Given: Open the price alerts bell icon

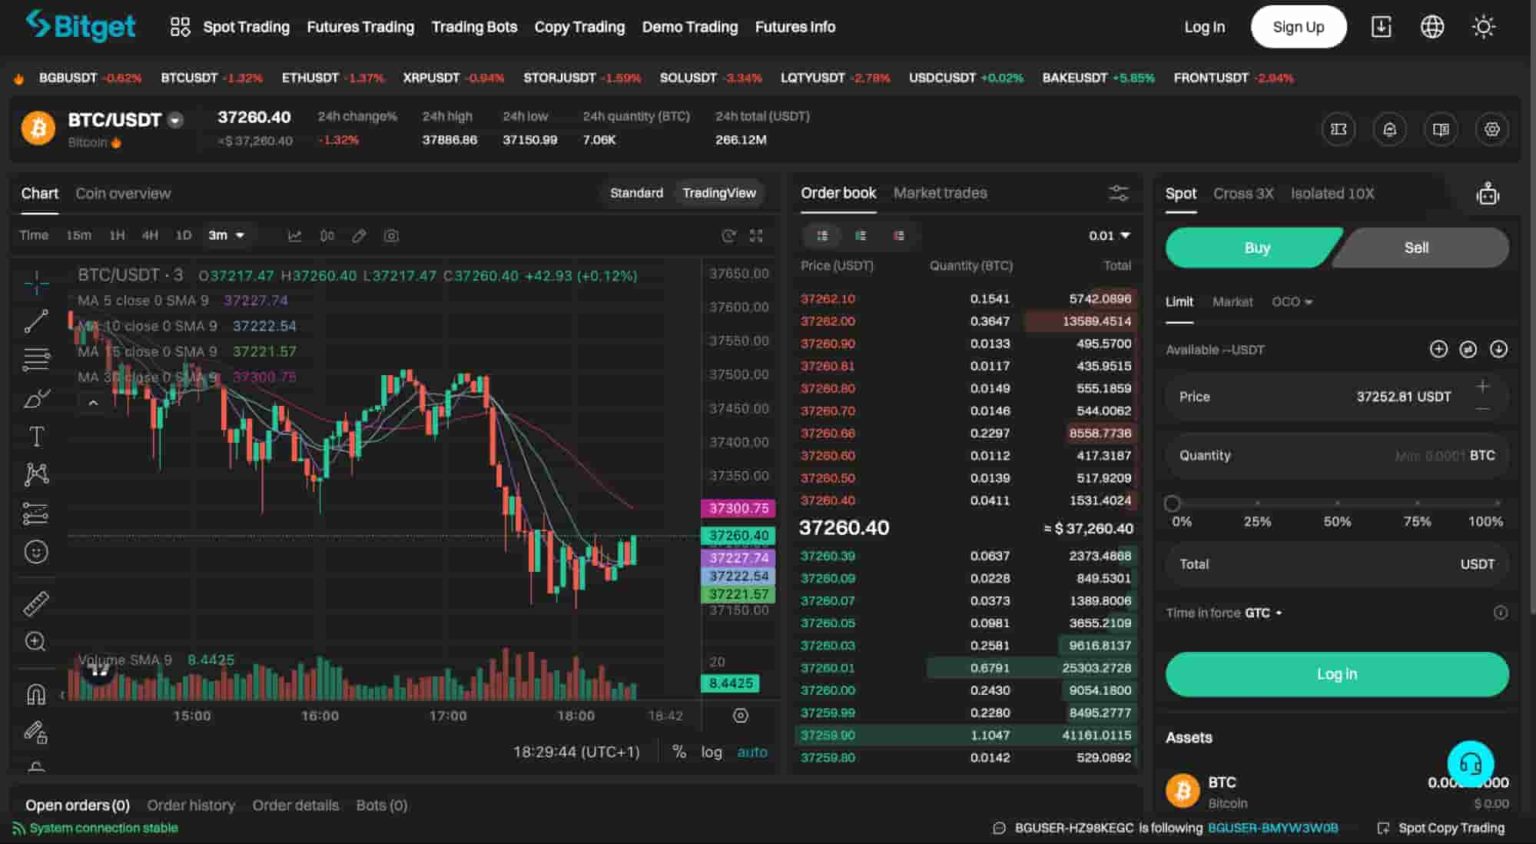Looking at the screenshot, I should (x=1390, y=129).
